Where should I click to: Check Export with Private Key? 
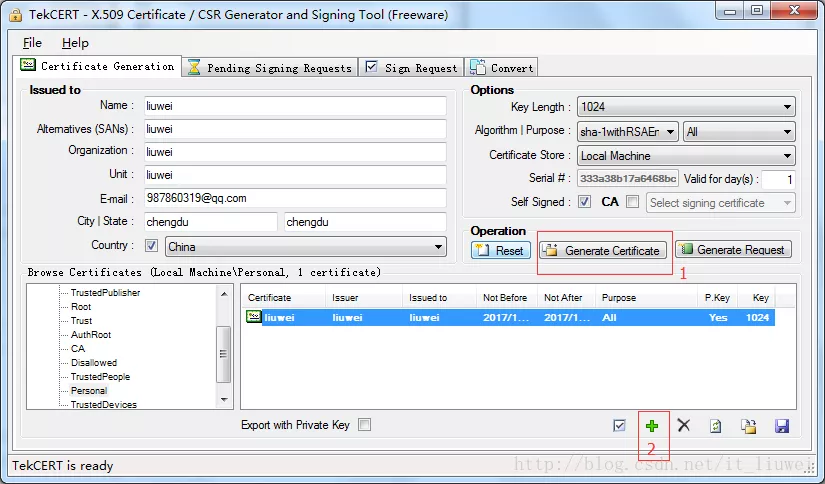point(365,425)
